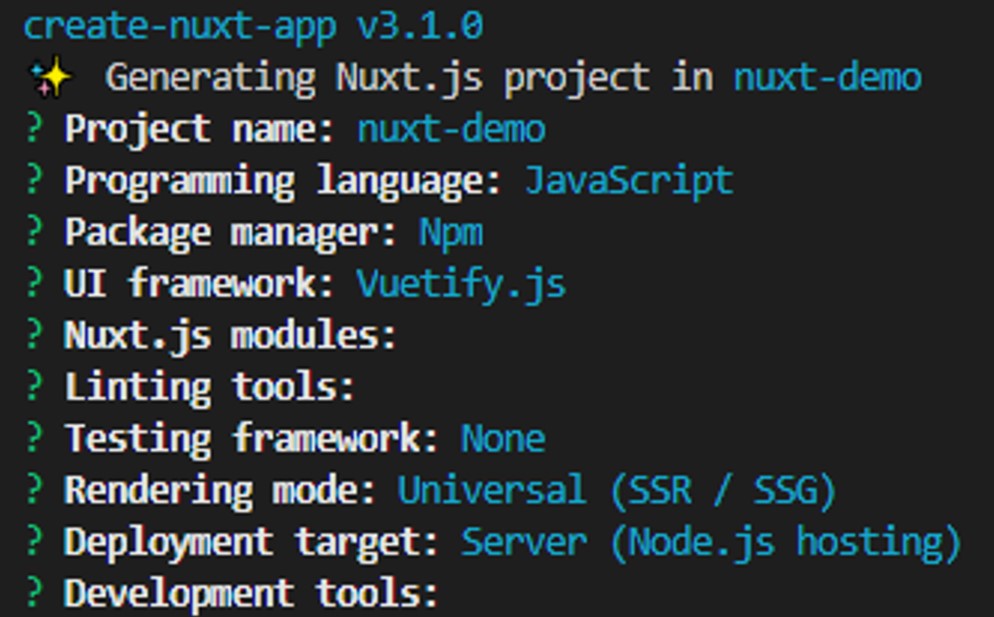Select the Npm package manager answer
This screenshot has height=617, width=994.
tap(450, 231)
